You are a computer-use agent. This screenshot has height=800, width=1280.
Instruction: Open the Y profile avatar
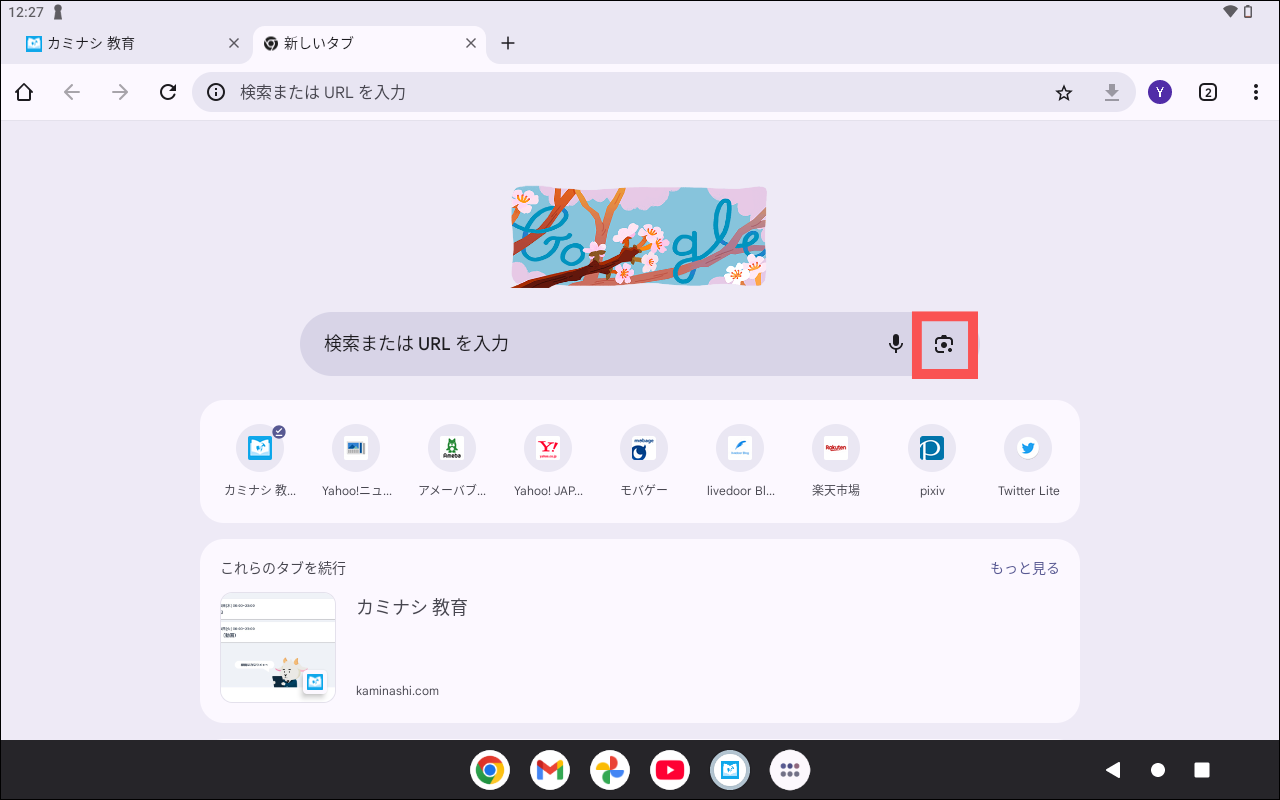pos(1160,92)
